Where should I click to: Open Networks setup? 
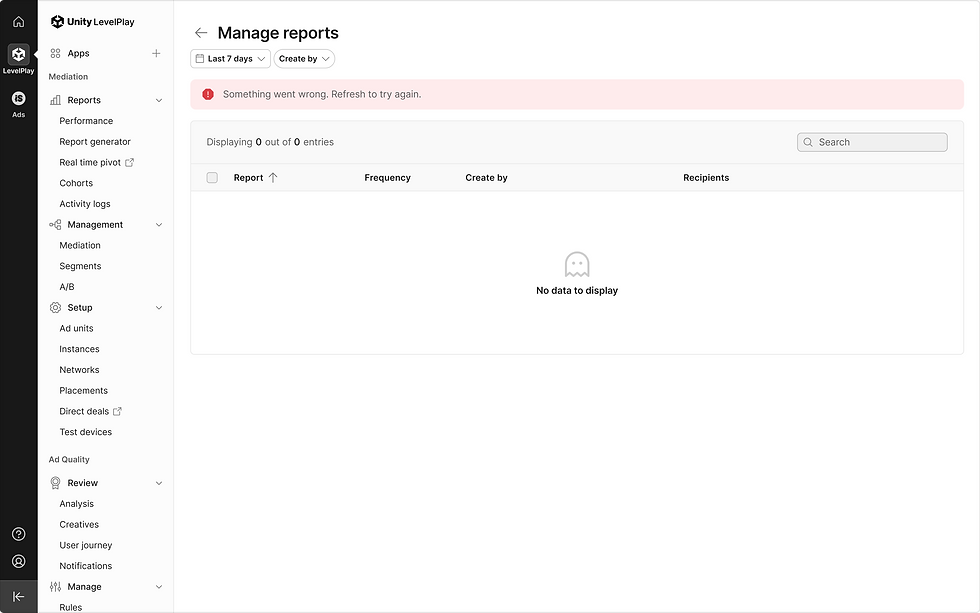pos(79,370)
